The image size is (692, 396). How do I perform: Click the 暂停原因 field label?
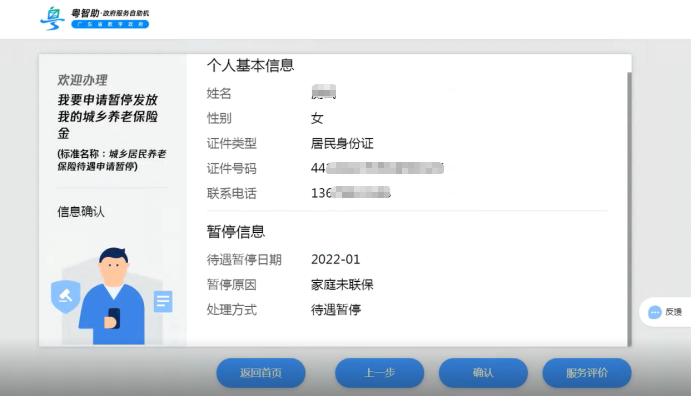[x=231, y=285]
